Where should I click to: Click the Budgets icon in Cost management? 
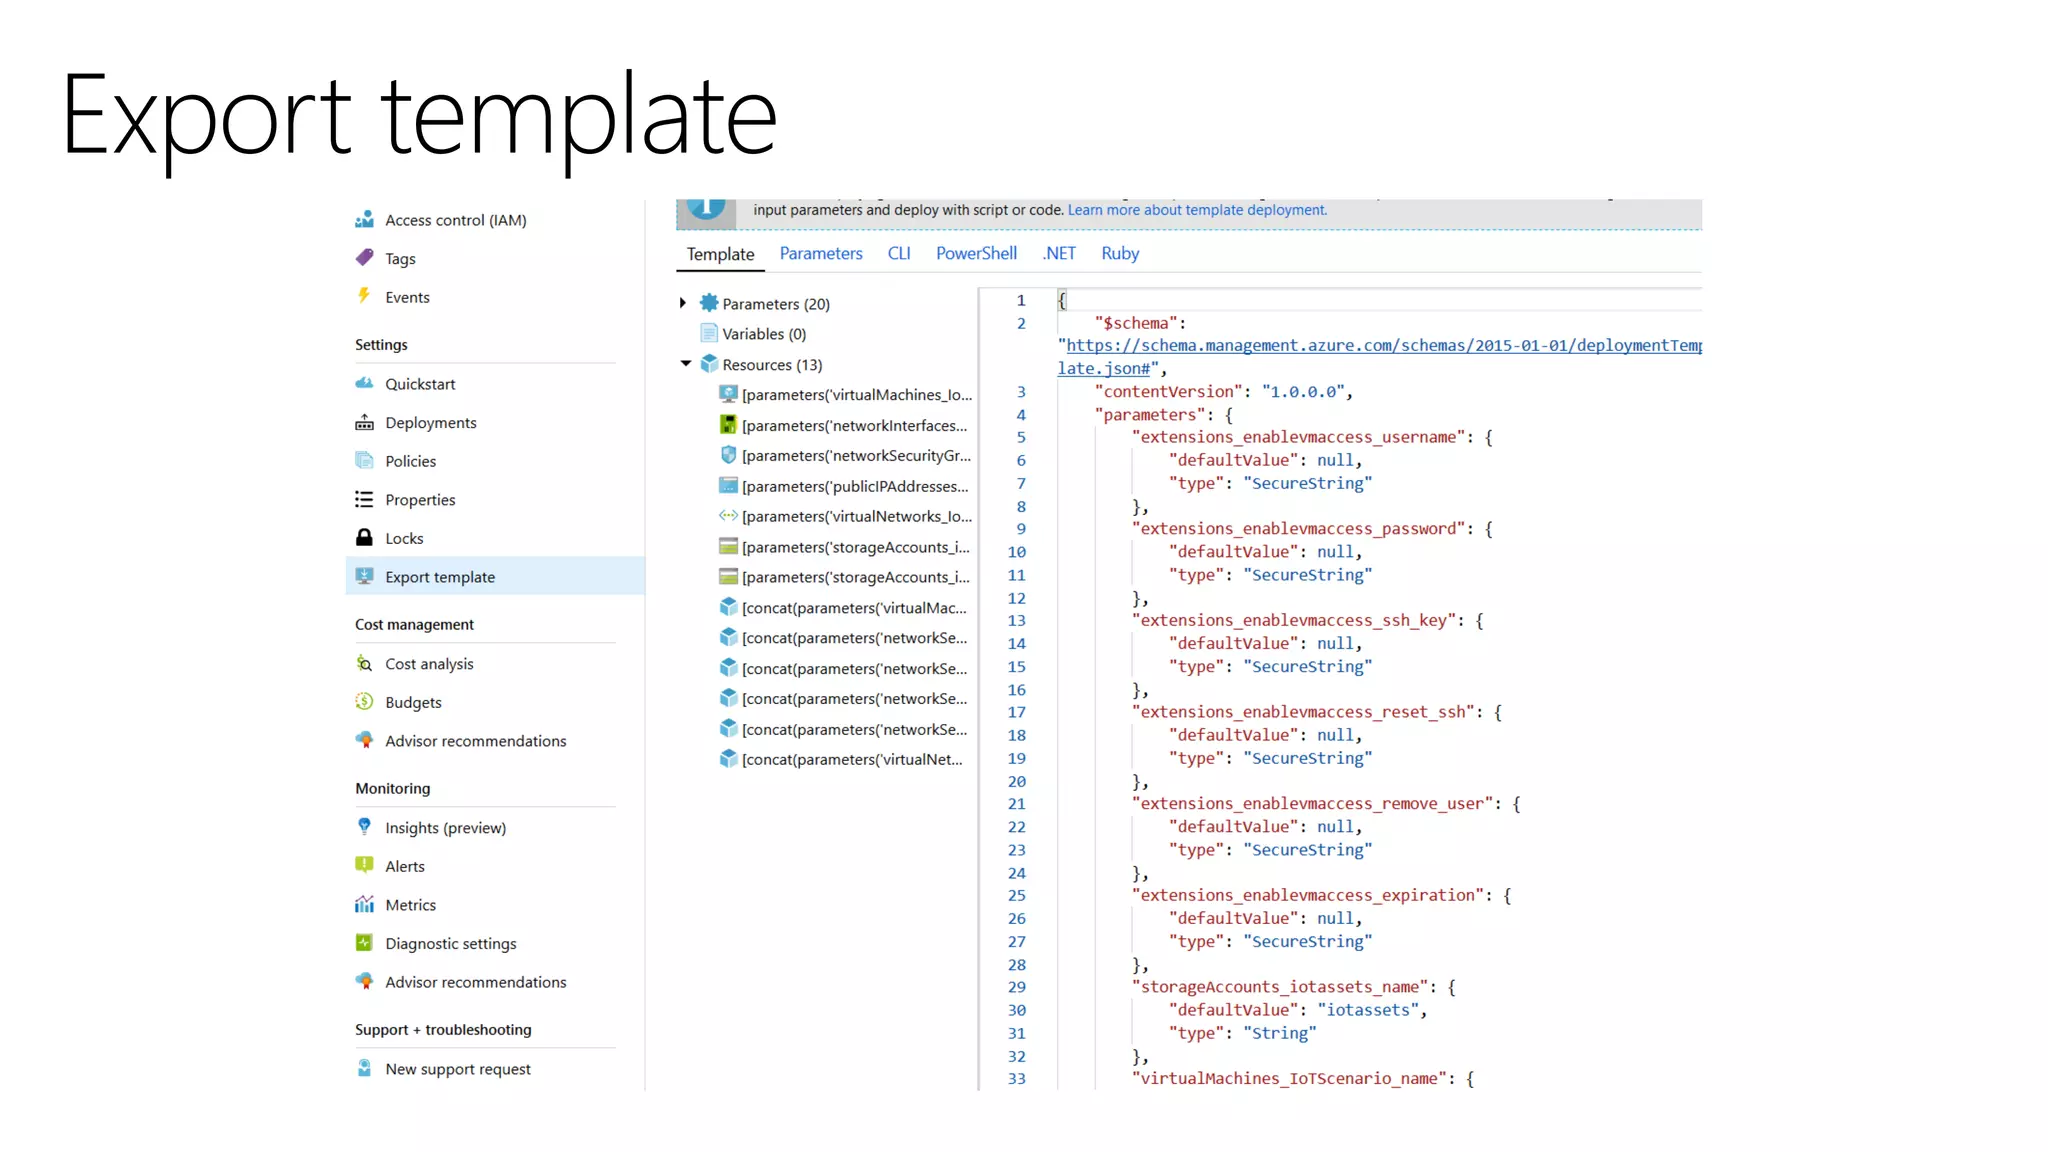(364, 702)
